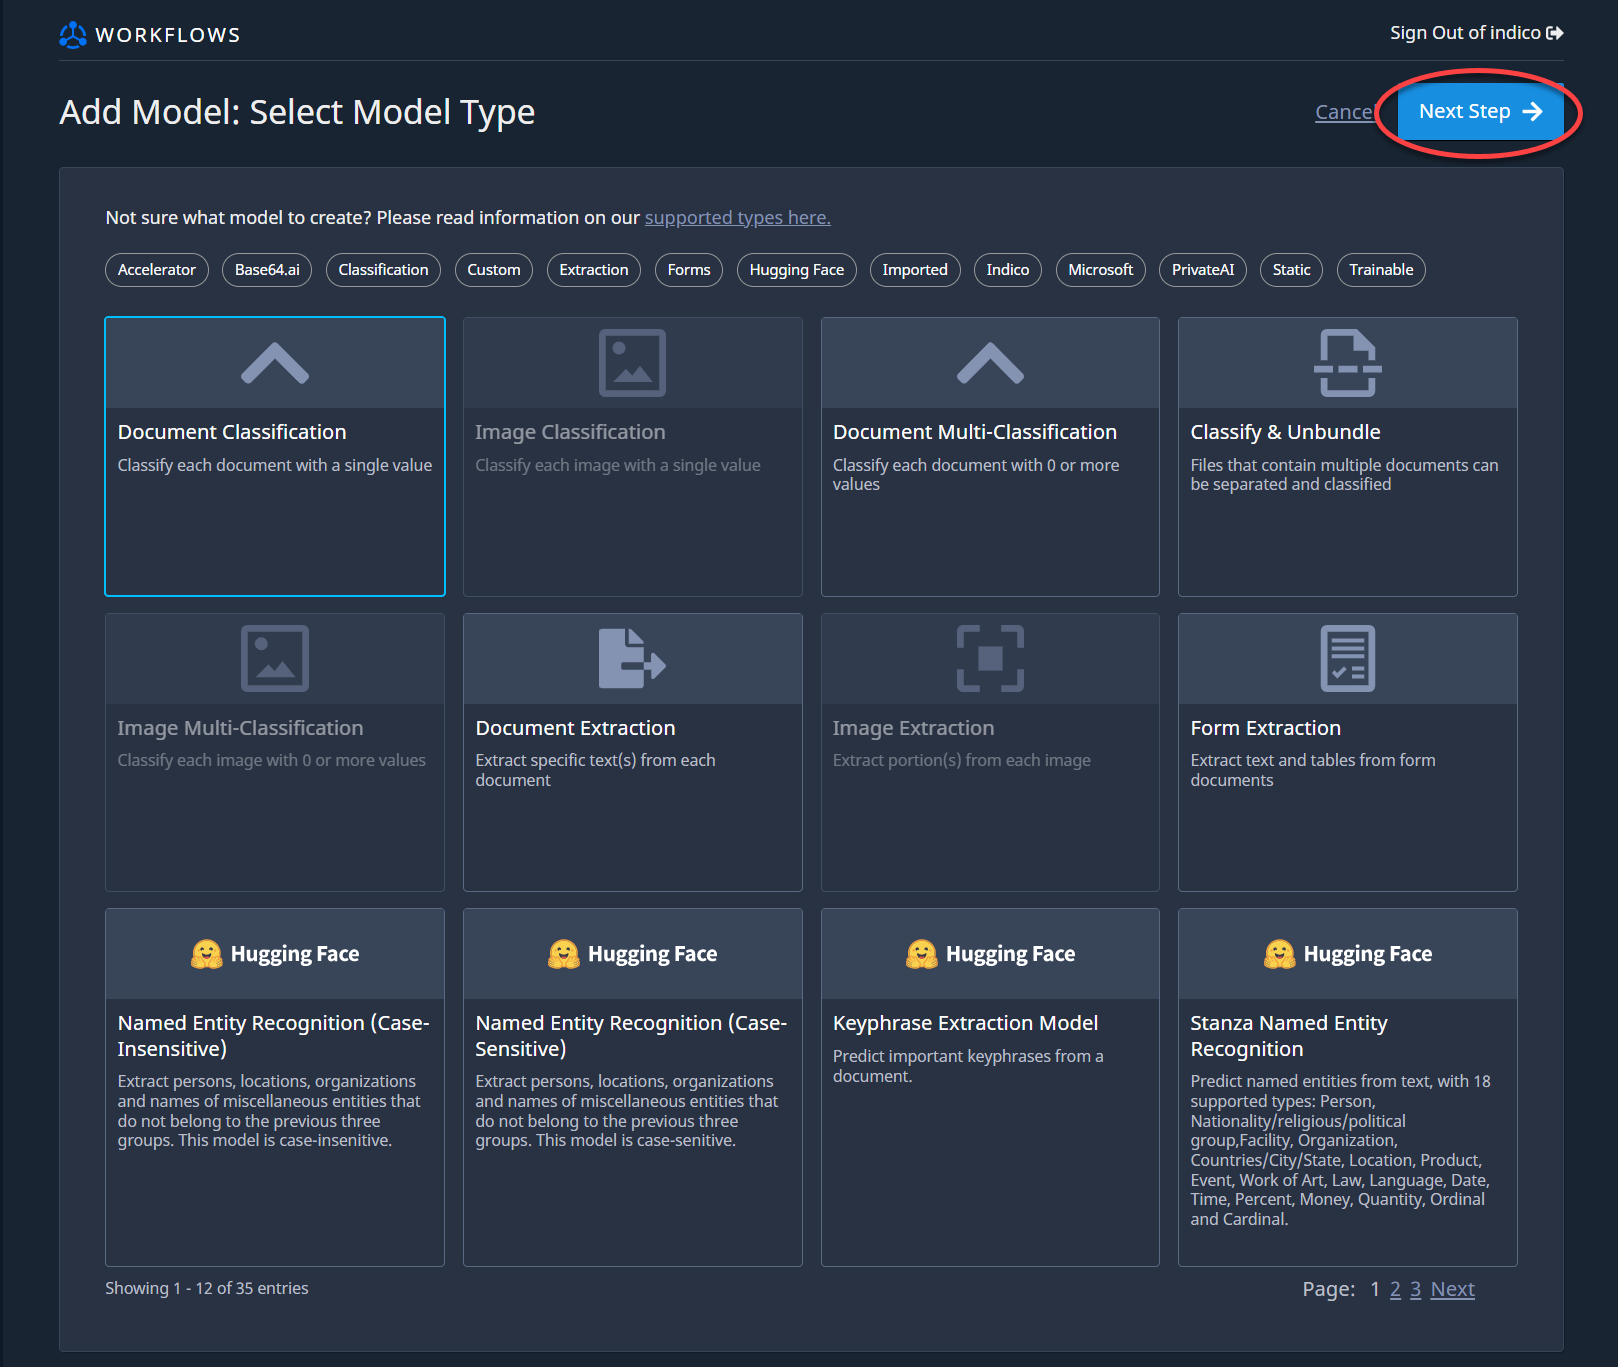Click the Cancel link
This screenshot has width=1618, height=1367.
[1346, 112]
